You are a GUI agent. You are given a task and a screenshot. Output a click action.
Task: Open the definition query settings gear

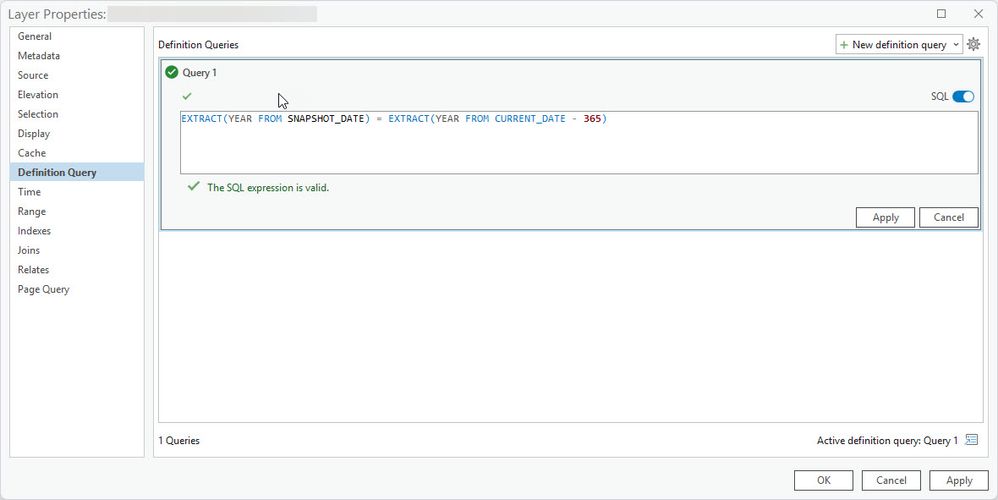pos(973,45)
